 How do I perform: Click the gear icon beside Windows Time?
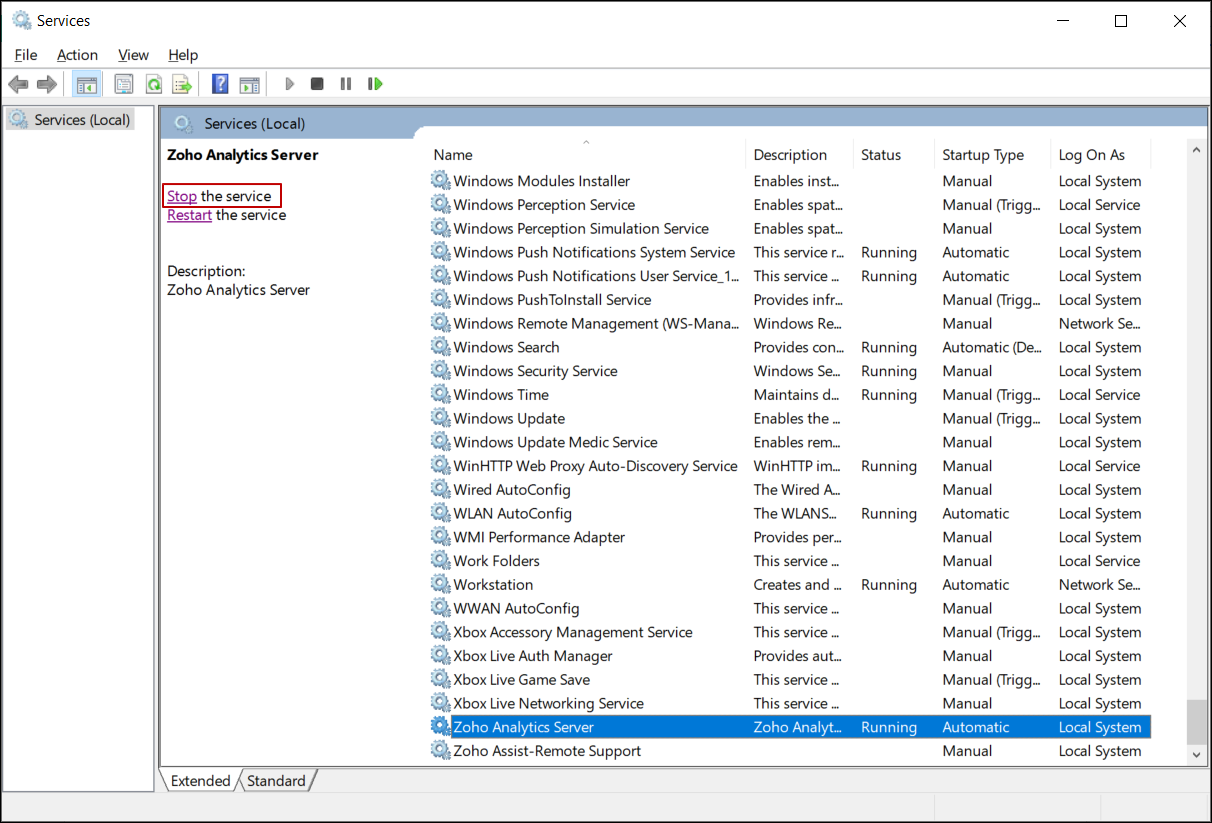point(440,395)
